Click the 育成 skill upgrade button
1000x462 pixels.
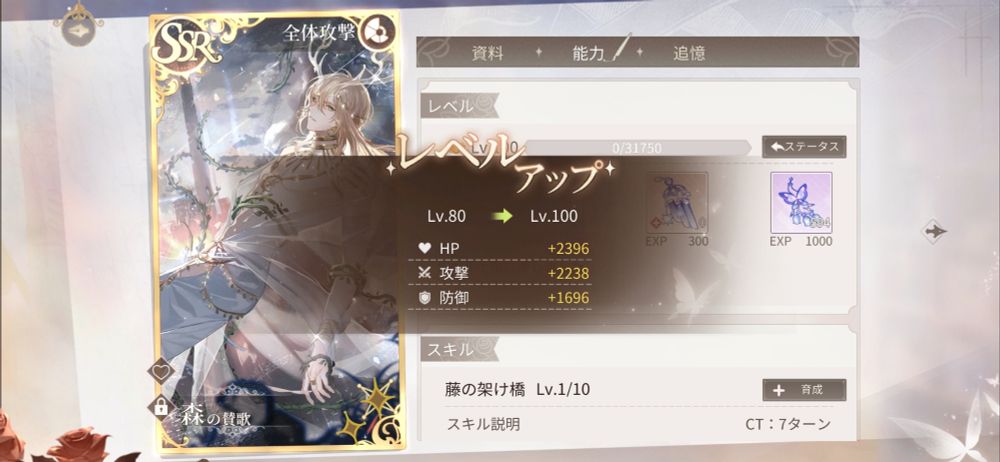click(x=804, y=390)
